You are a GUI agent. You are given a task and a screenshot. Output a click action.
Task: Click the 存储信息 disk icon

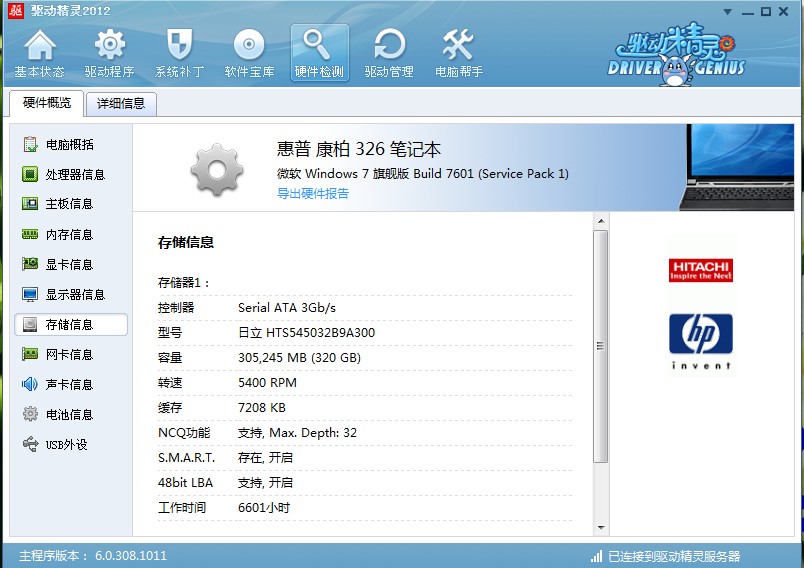click(x=30, y=324)
